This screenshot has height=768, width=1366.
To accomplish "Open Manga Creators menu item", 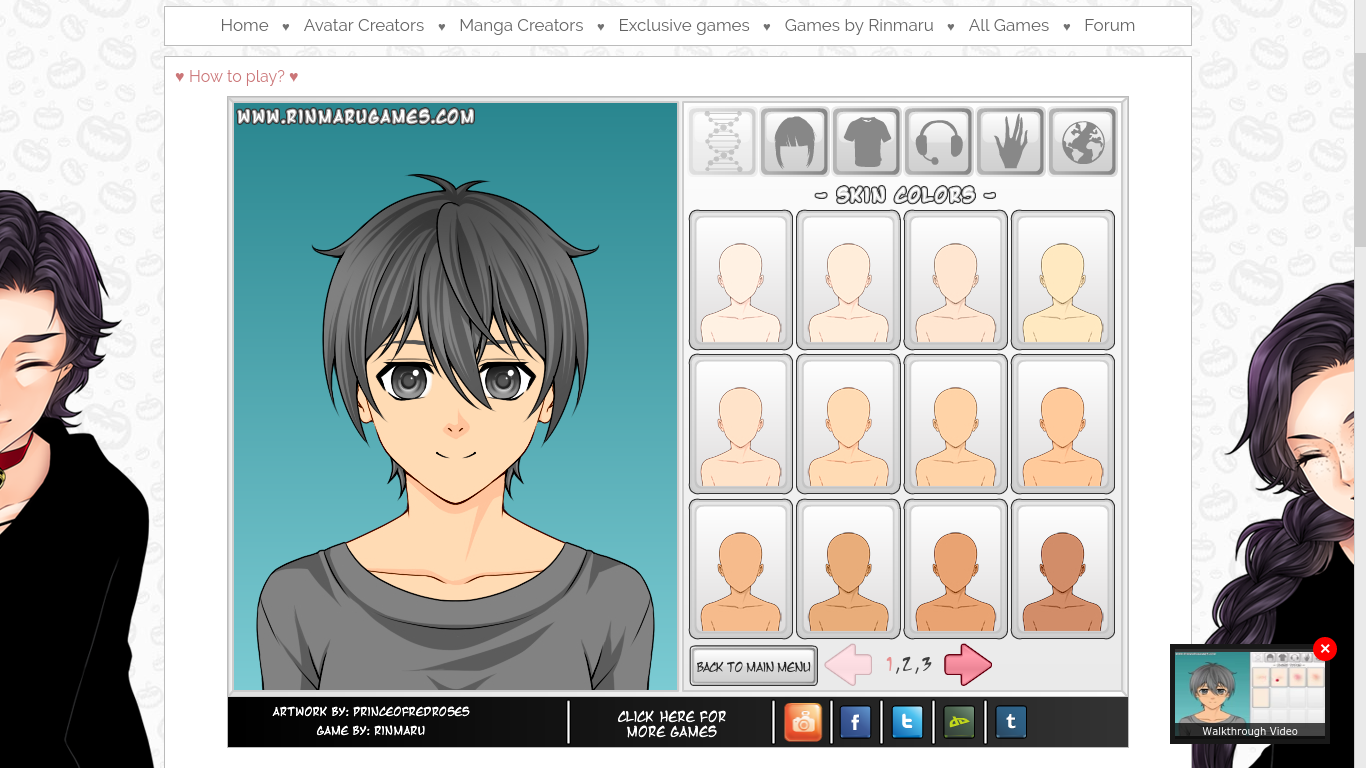I will click(521, 25).
